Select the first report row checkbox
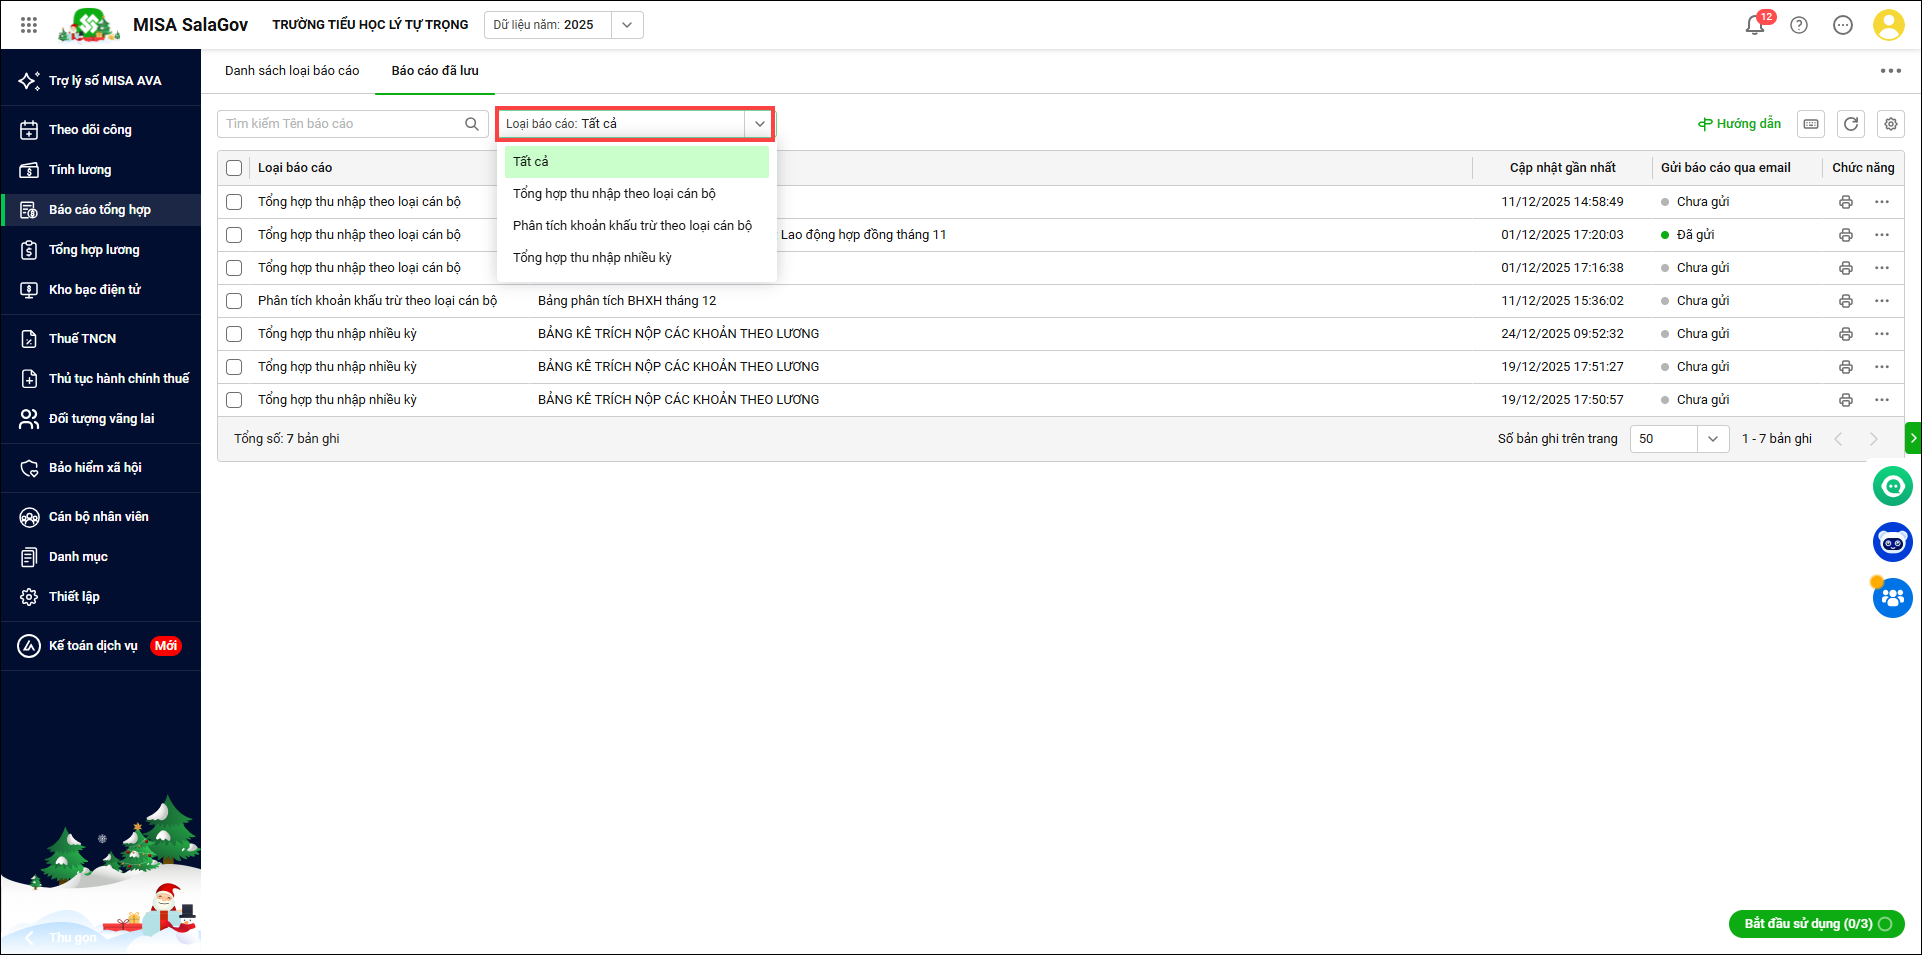1922x955 pixels. [234, 202]
